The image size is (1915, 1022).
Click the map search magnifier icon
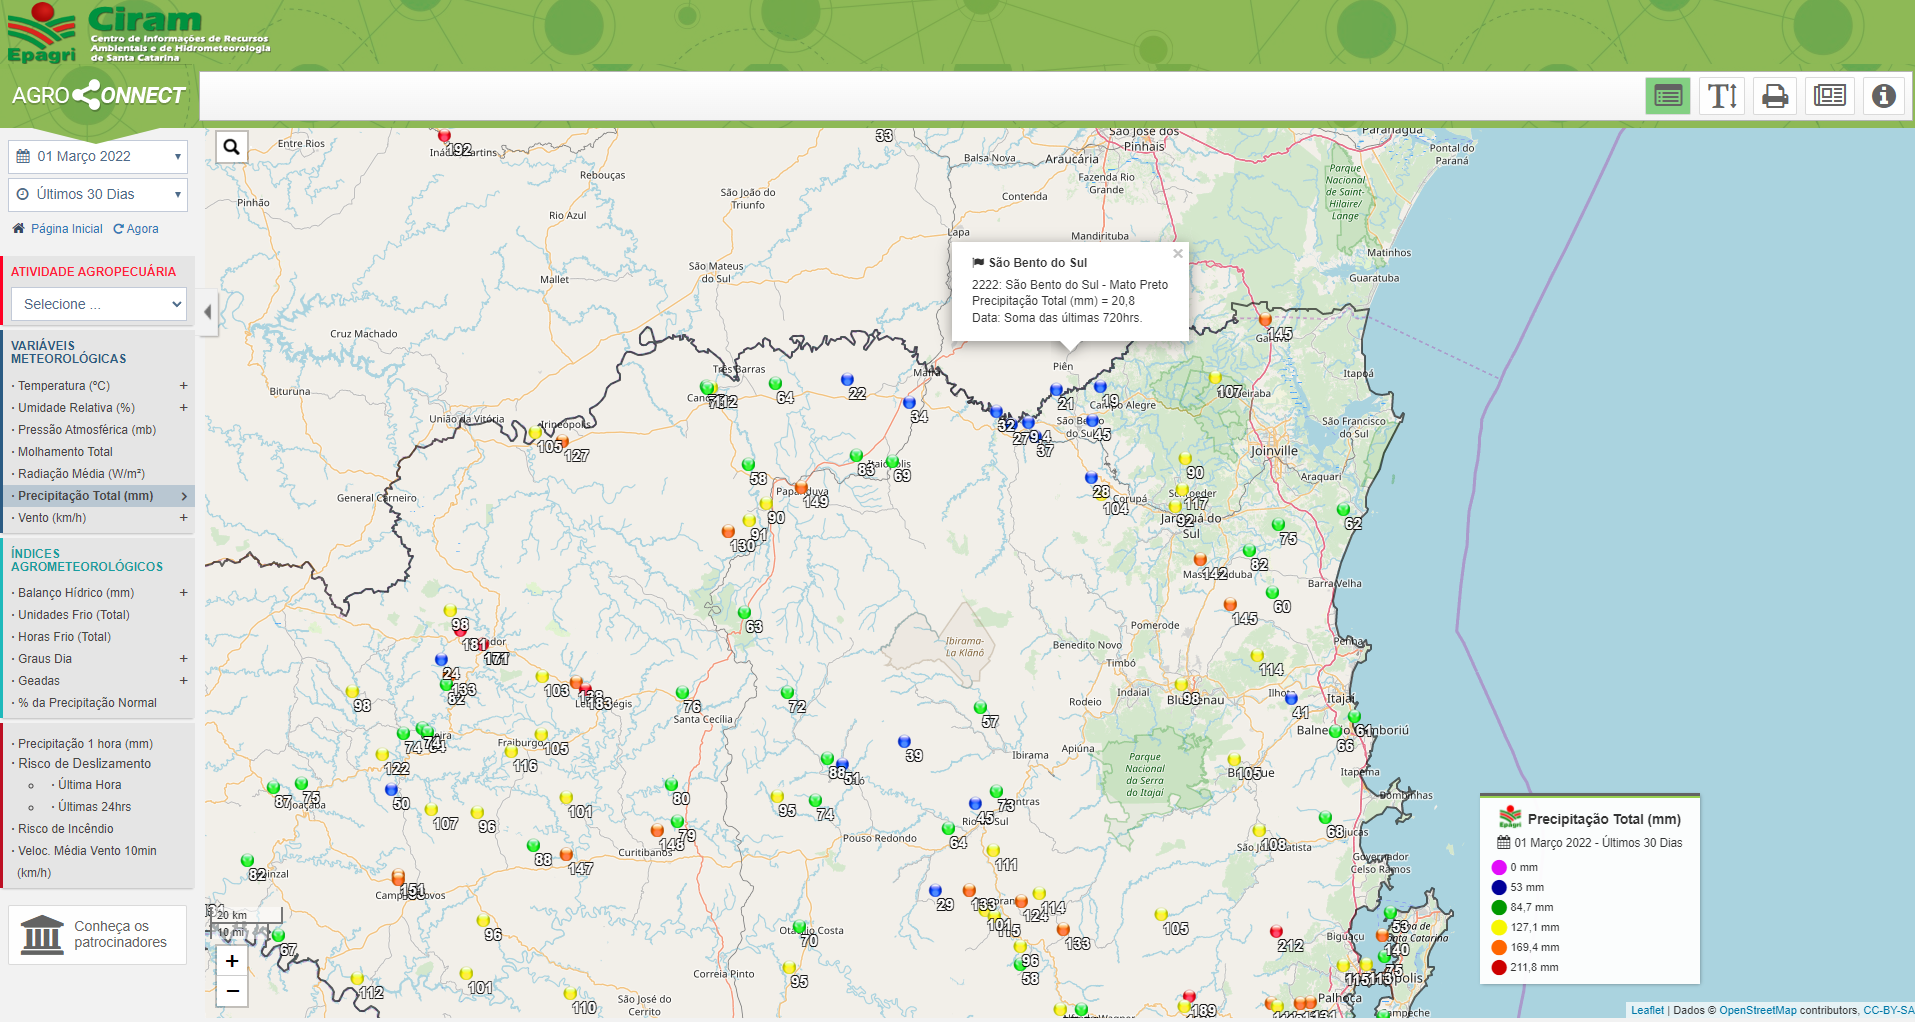[x=231, y=148]
